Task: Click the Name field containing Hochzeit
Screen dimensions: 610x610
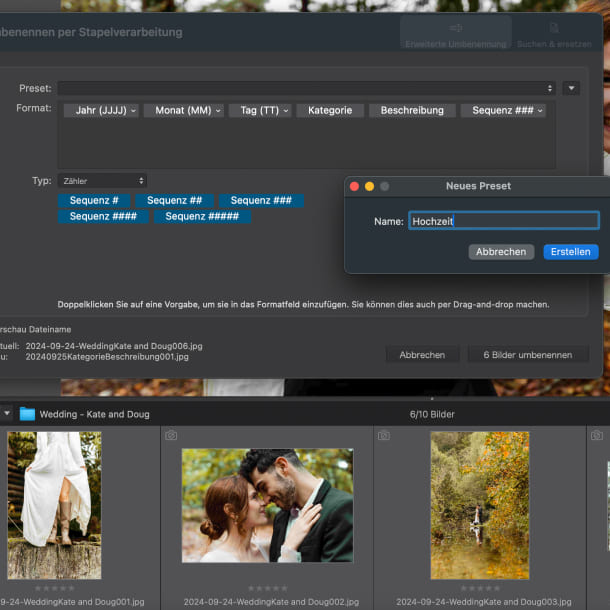Action: click(503, 221)
